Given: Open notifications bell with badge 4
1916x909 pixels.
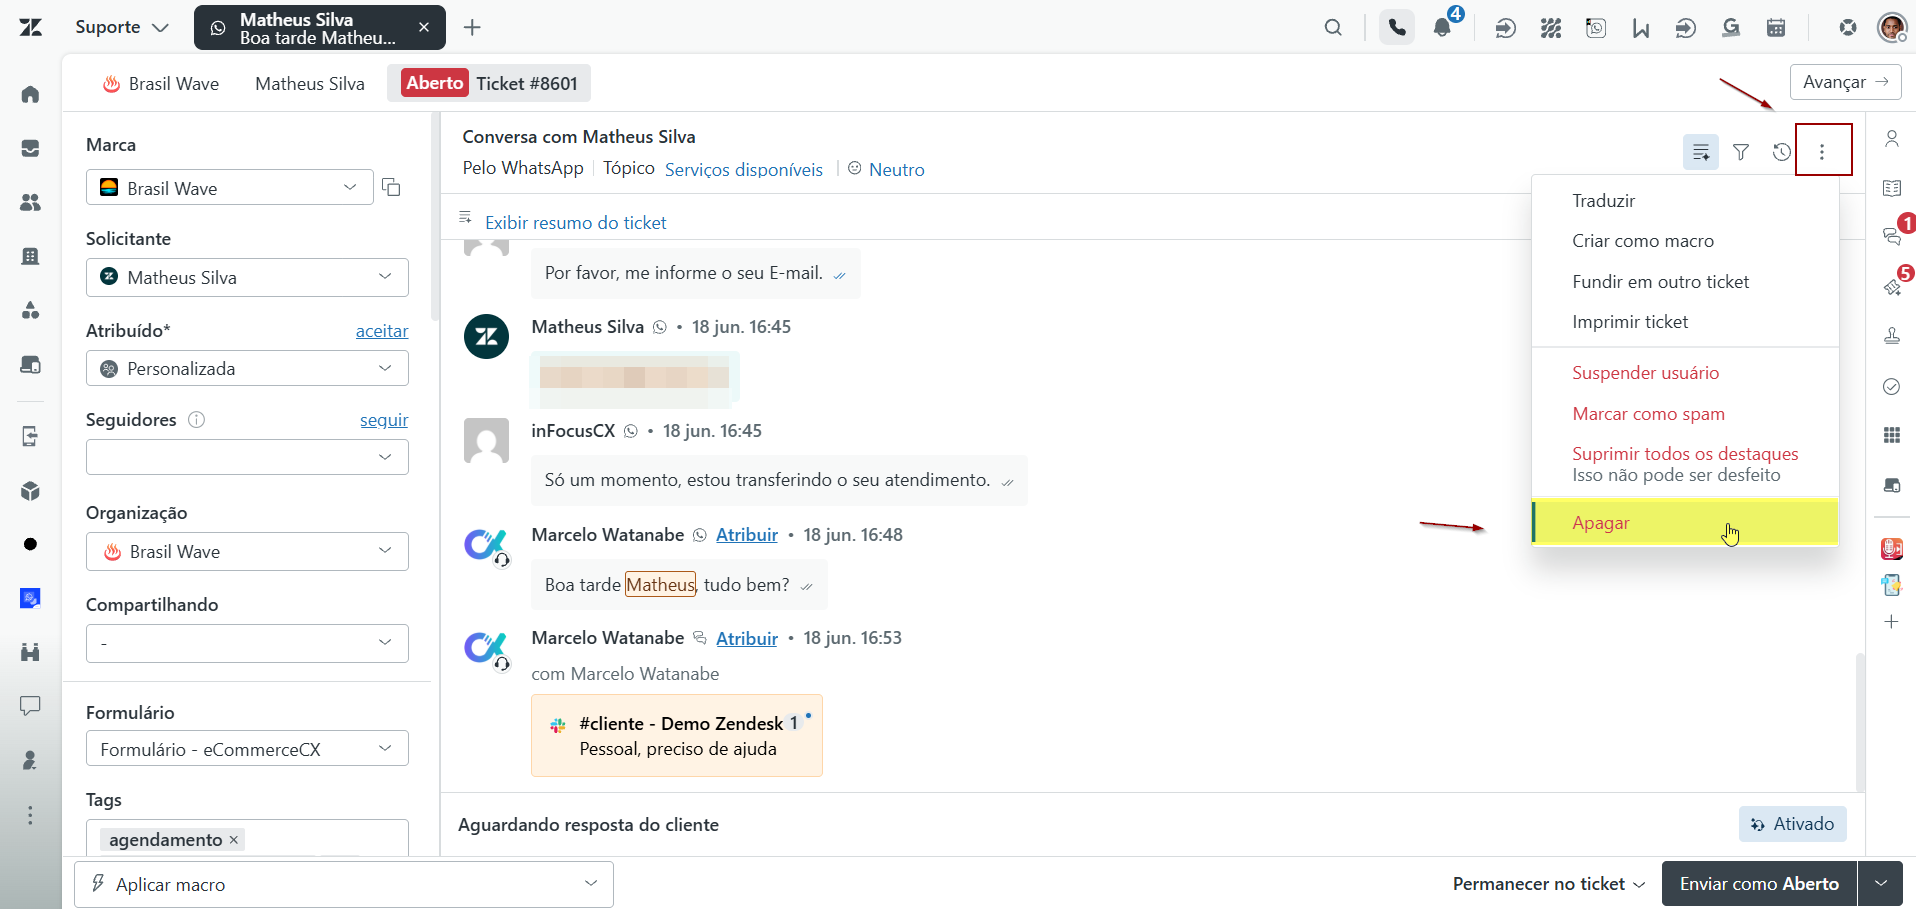Looking at the screenshot, I should point(1442,28).
